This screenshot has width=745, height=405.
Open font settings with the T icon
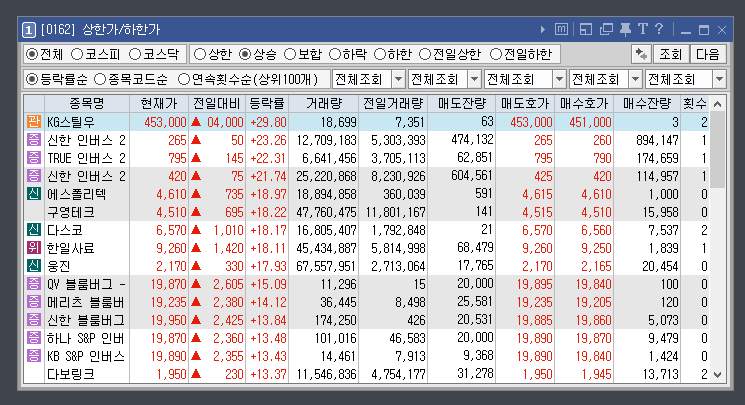(642, 29)
